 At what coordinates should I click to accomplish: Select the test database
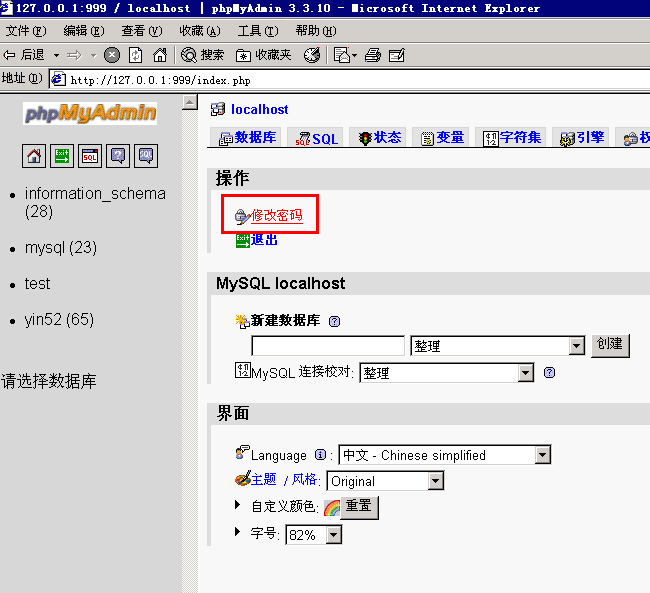click(37, 284)
